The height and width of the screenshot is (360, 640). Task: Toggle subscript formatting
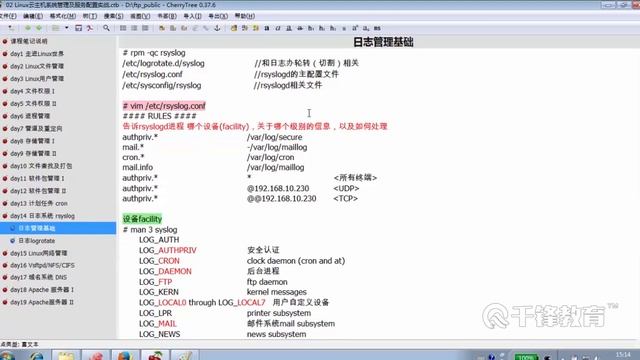pyautogui.click(x=366, y=28)
